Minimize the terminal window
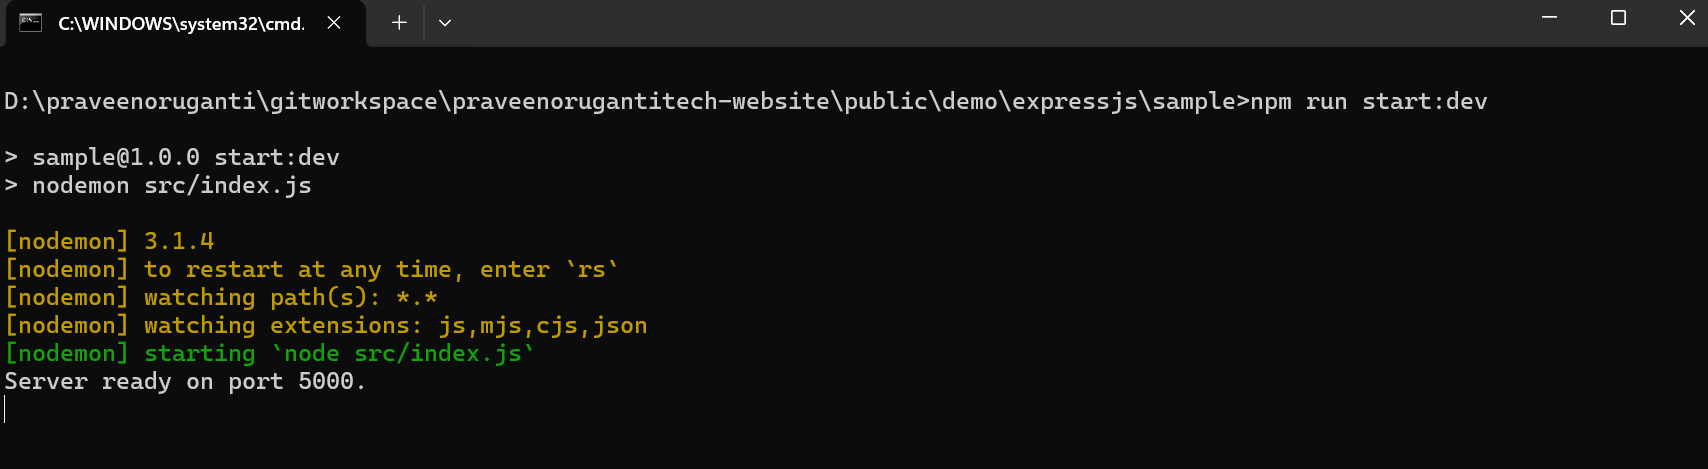 click(1550, 18)
